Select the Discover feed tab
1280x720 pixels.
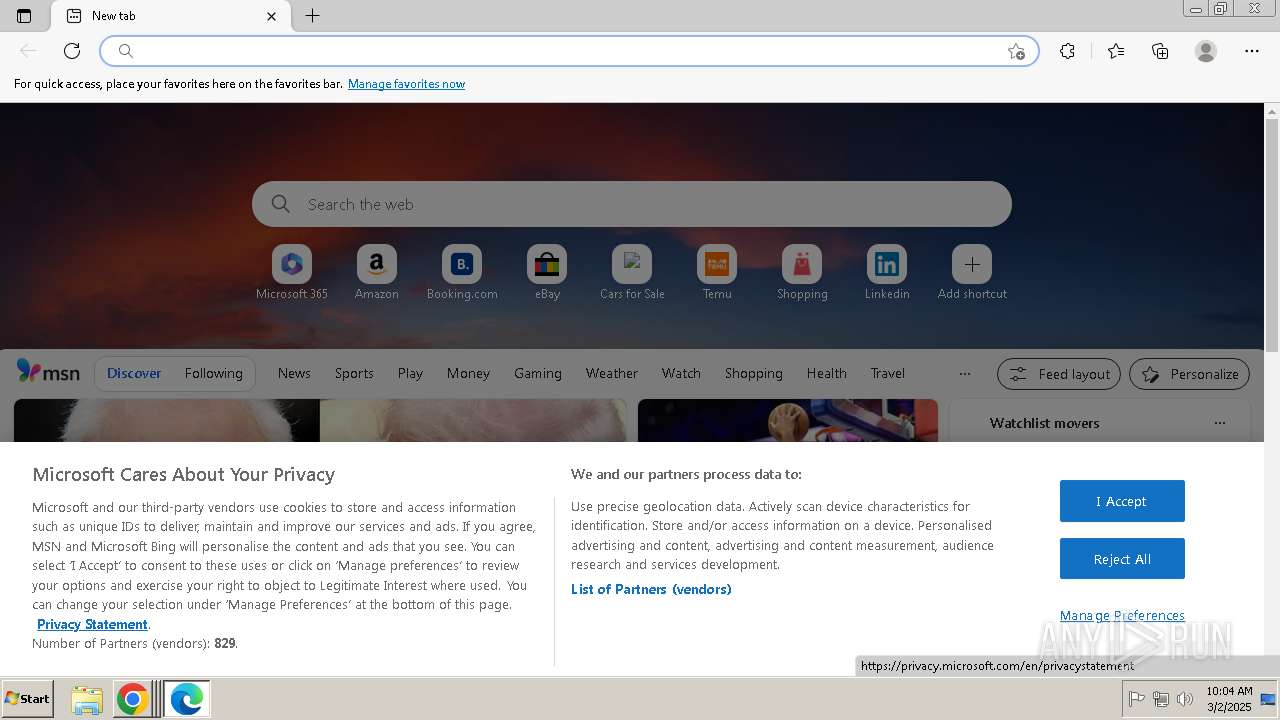tap(134, 373)
